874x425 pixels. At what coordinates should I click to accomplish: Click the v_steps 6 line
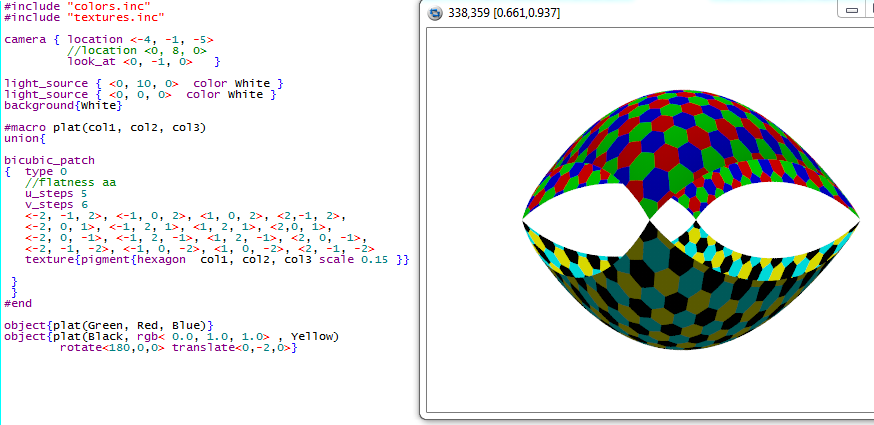56,205
